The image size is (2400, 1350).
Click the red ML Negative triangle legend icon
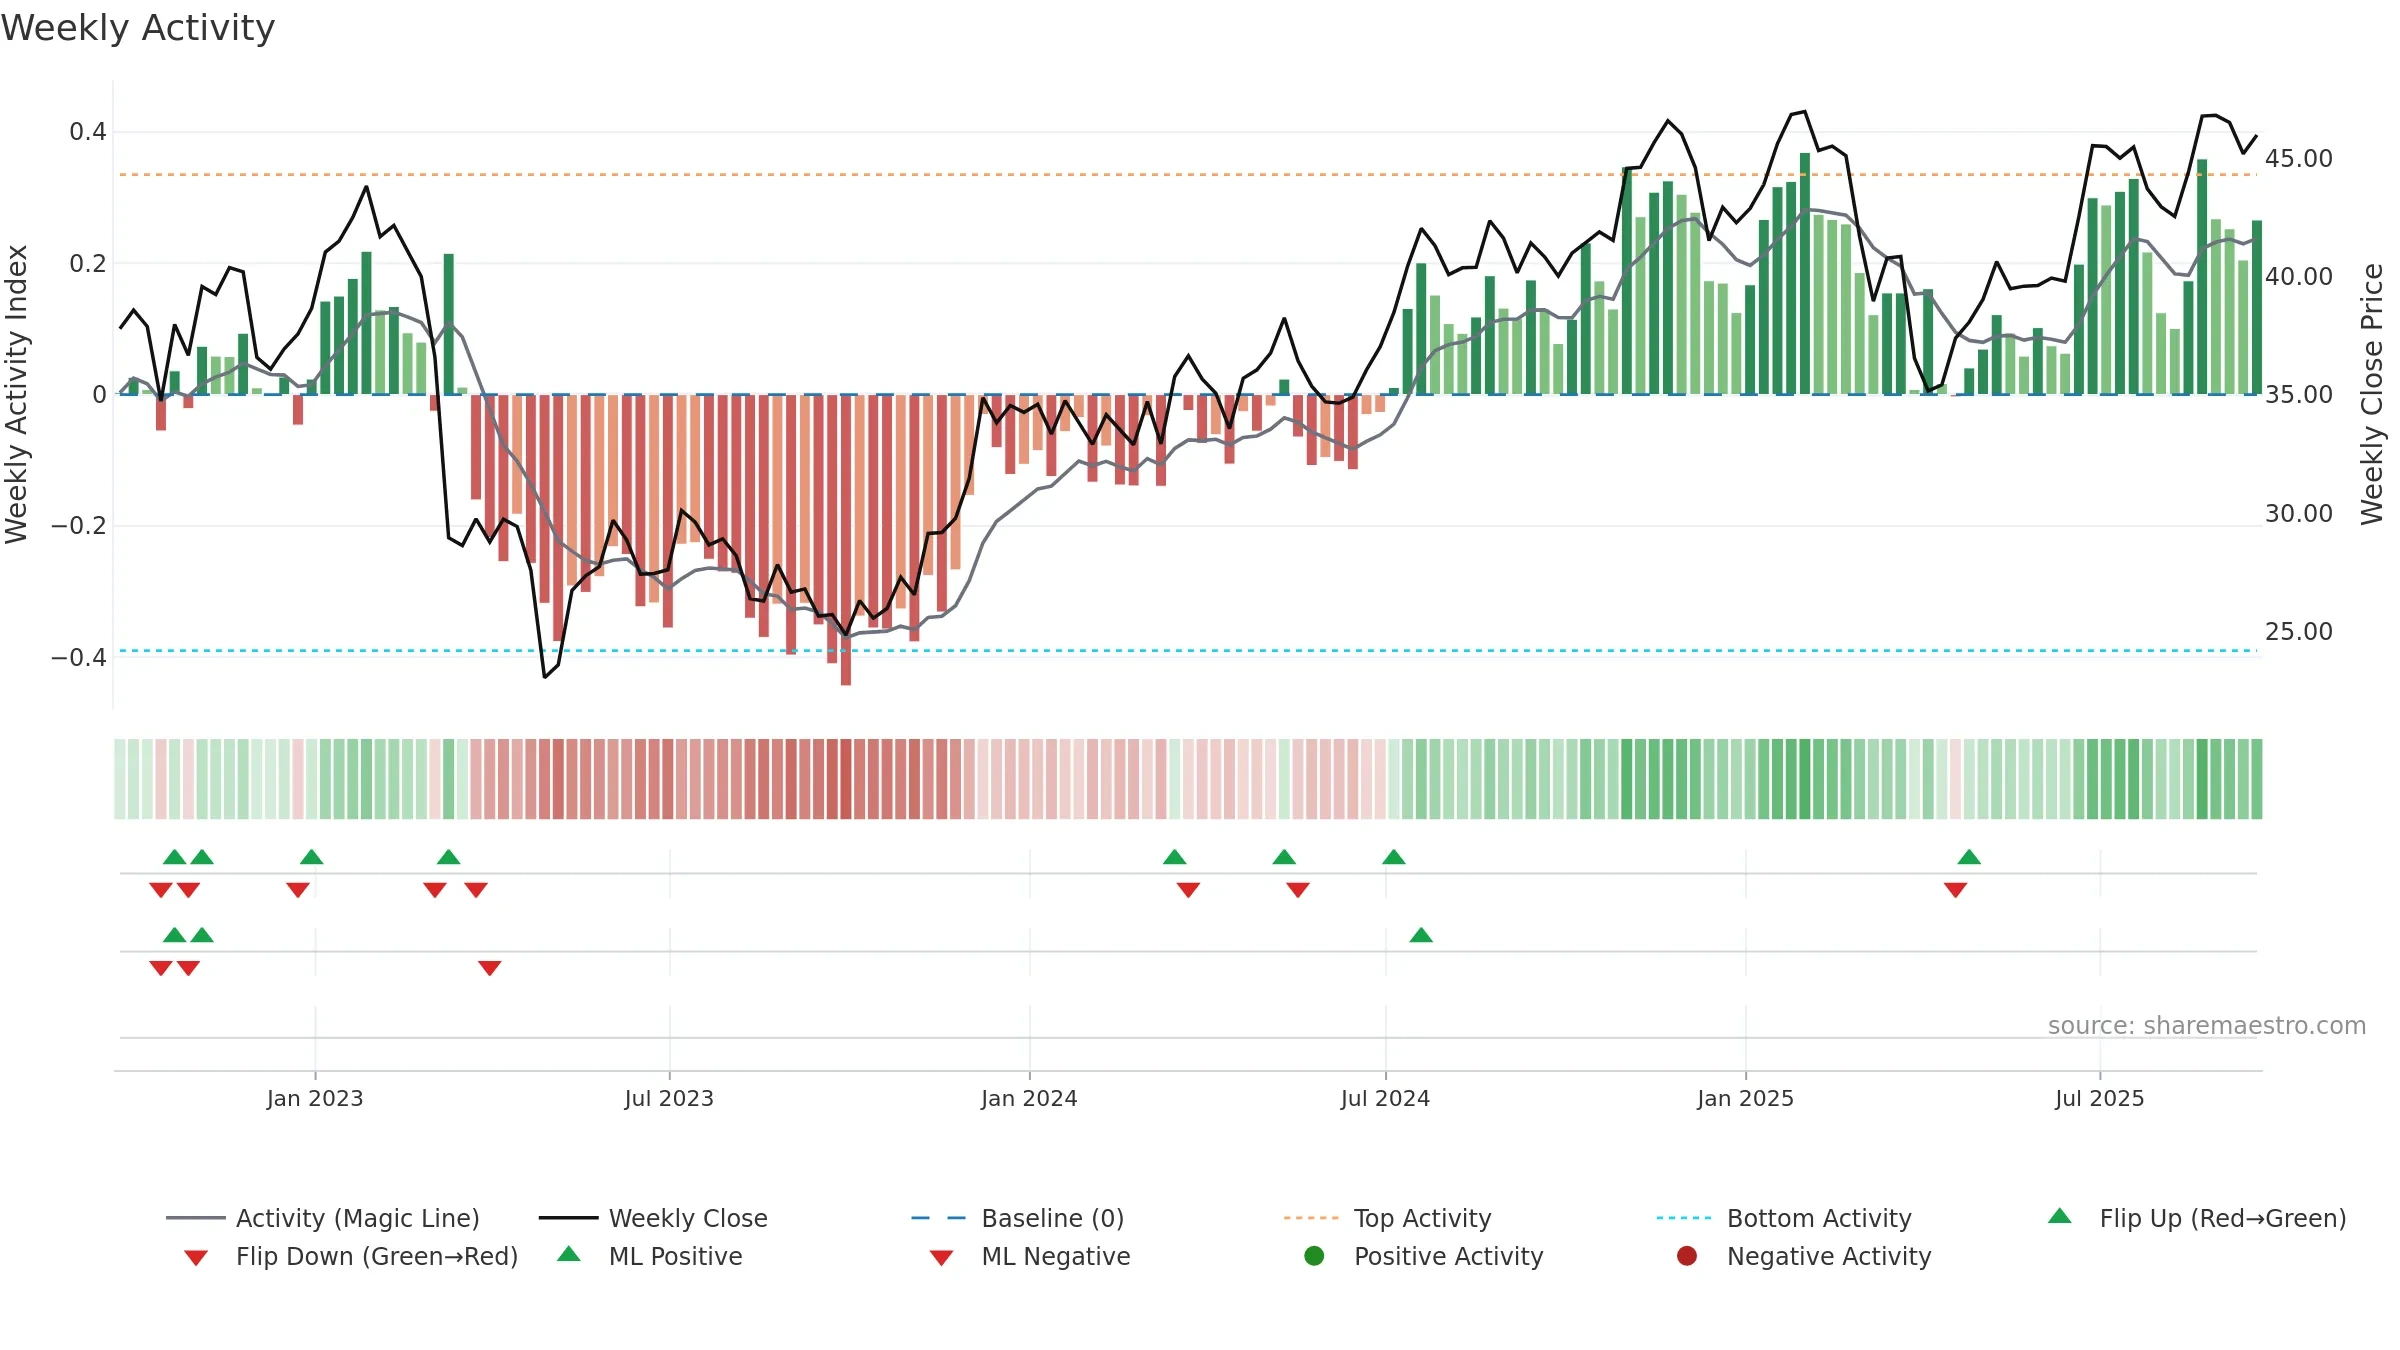click(941, 1258)
